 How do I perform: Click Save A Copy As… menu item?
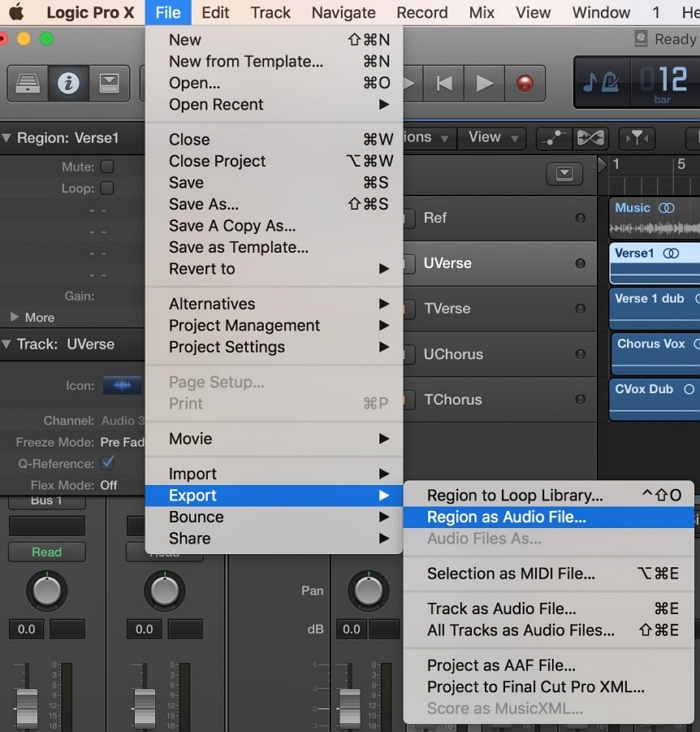pyautogui.click(x=274, y=225)
